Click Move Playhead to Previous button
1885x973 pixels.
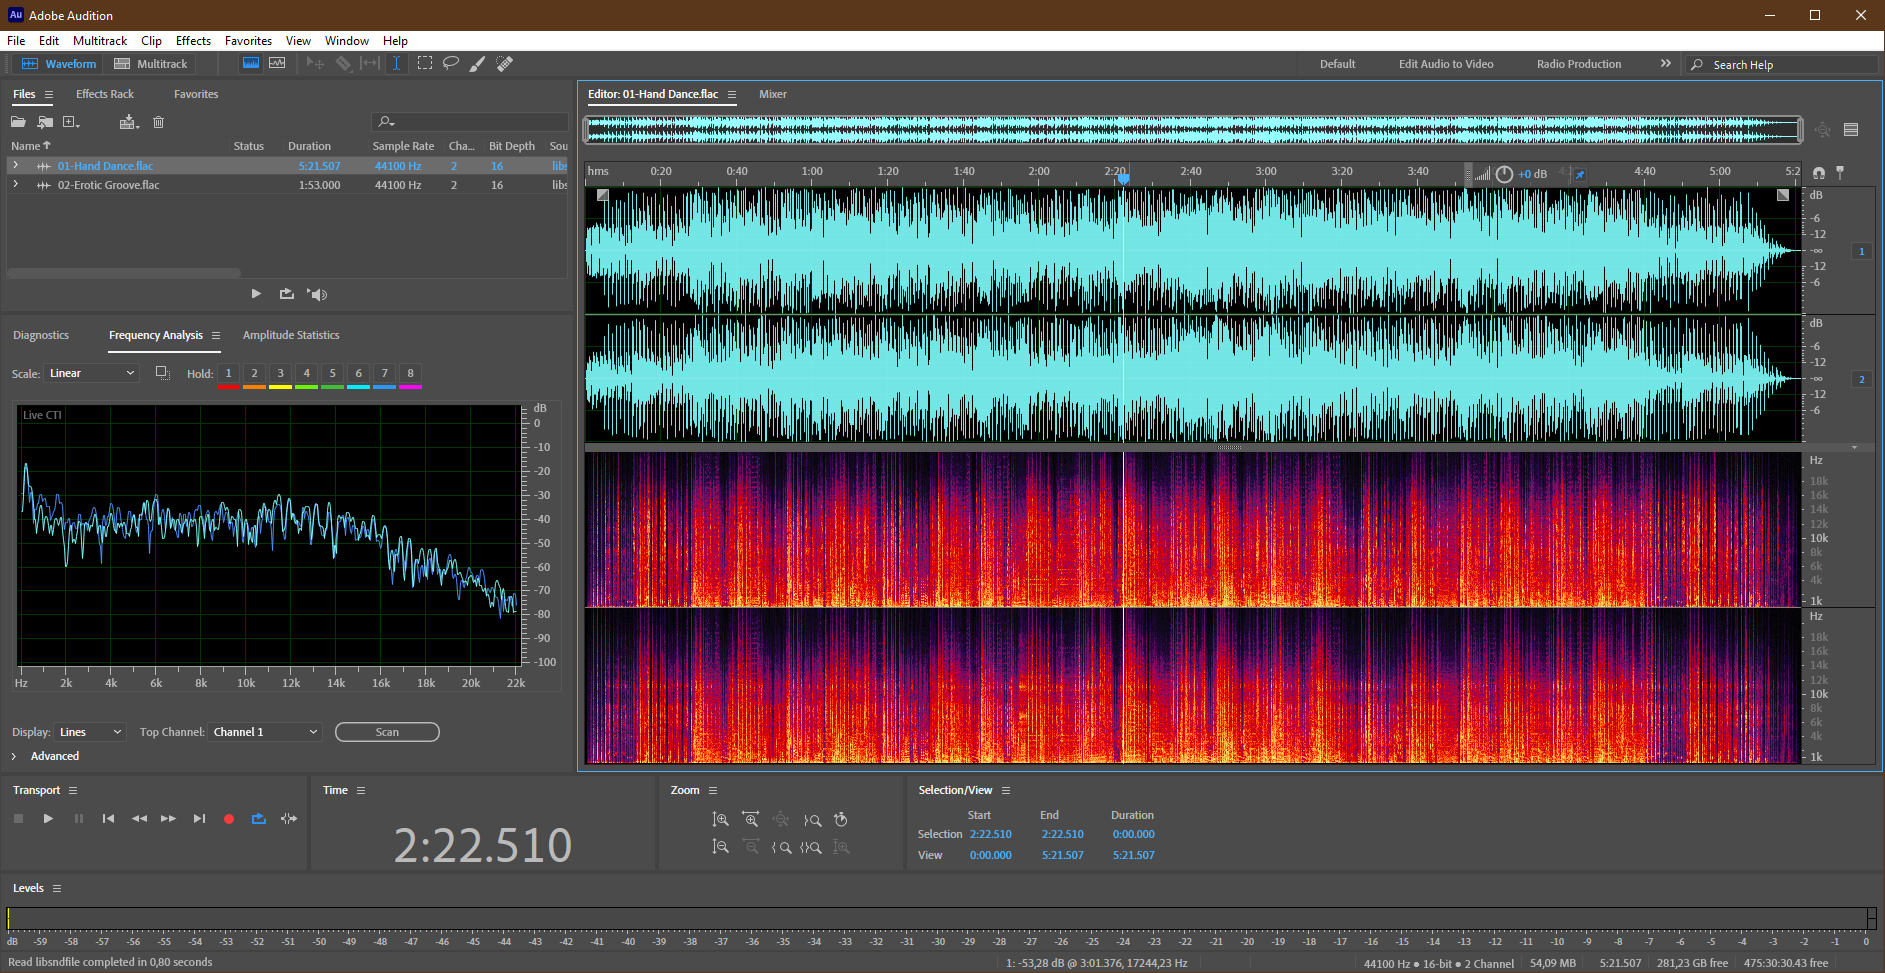tap(108, 819)
